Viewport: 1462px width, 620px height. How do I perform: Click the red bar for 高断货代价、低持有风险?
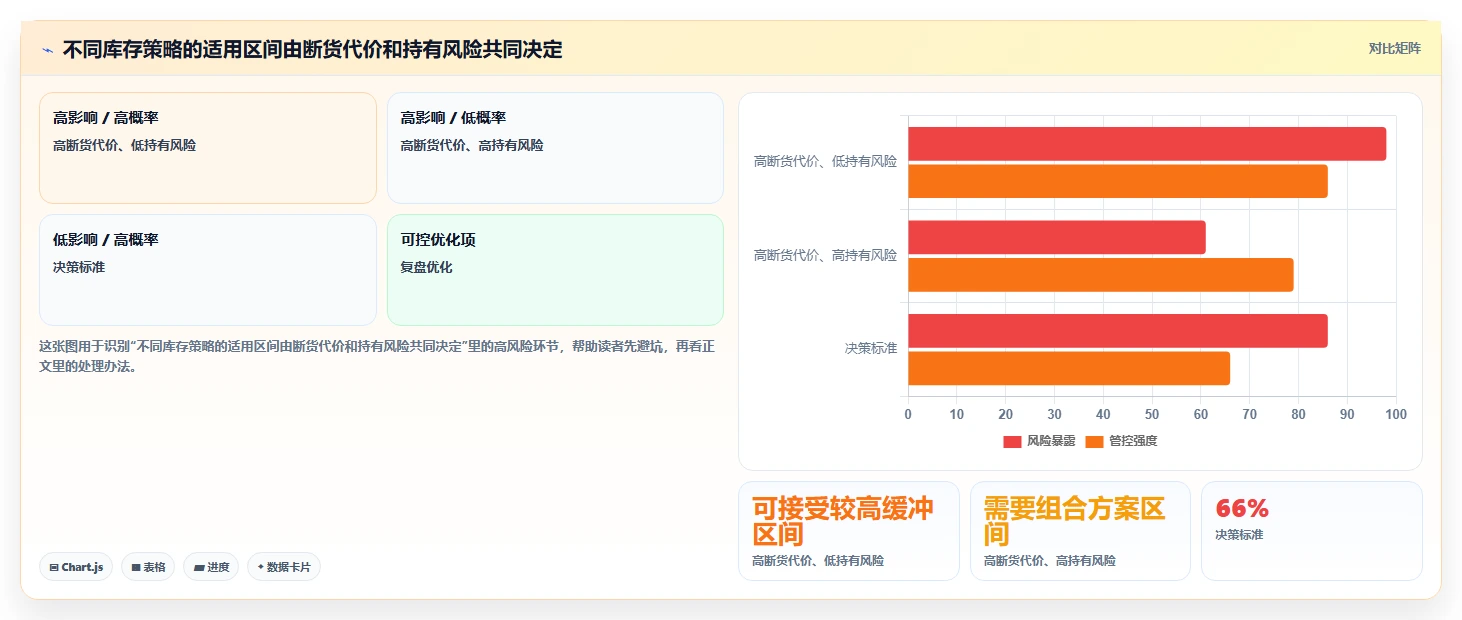(1147, 144)
